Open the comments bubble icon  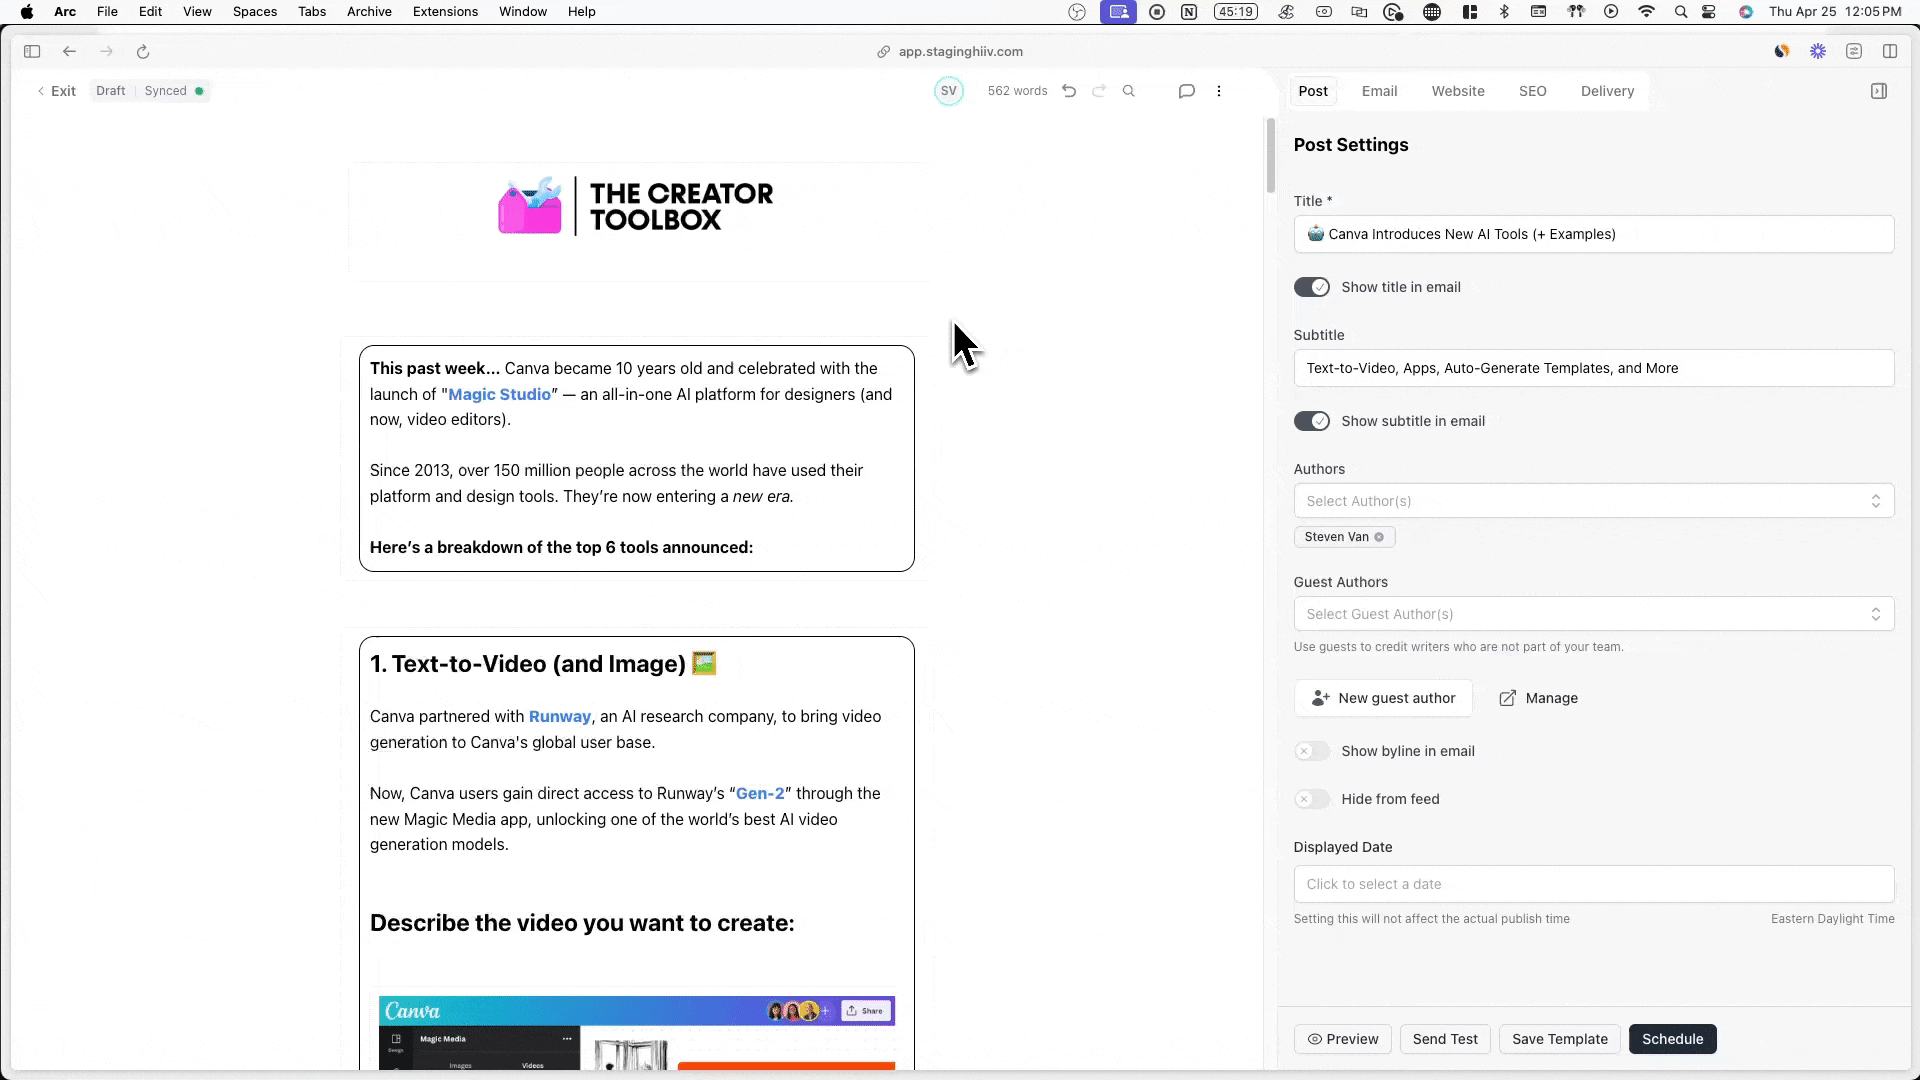click(x=1187, y=91)
